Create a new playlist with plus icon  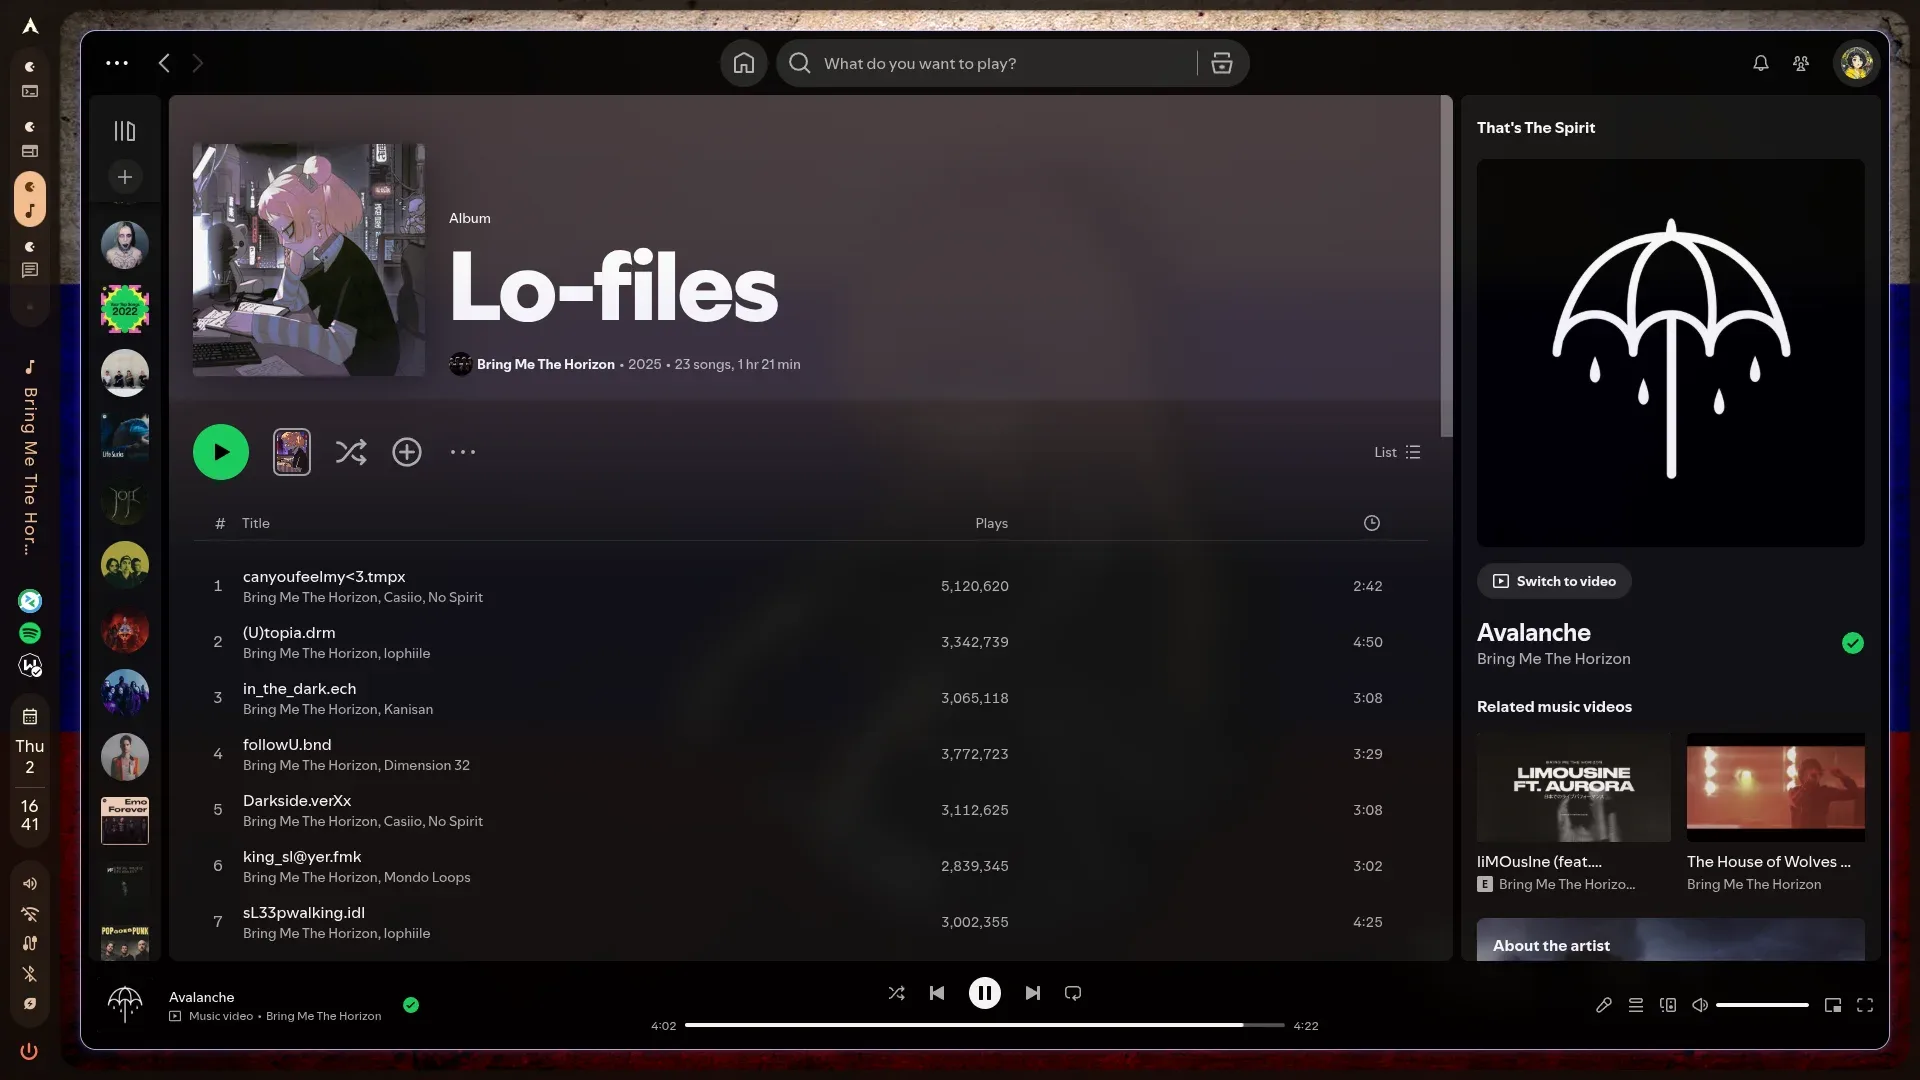tap(124, 177)
